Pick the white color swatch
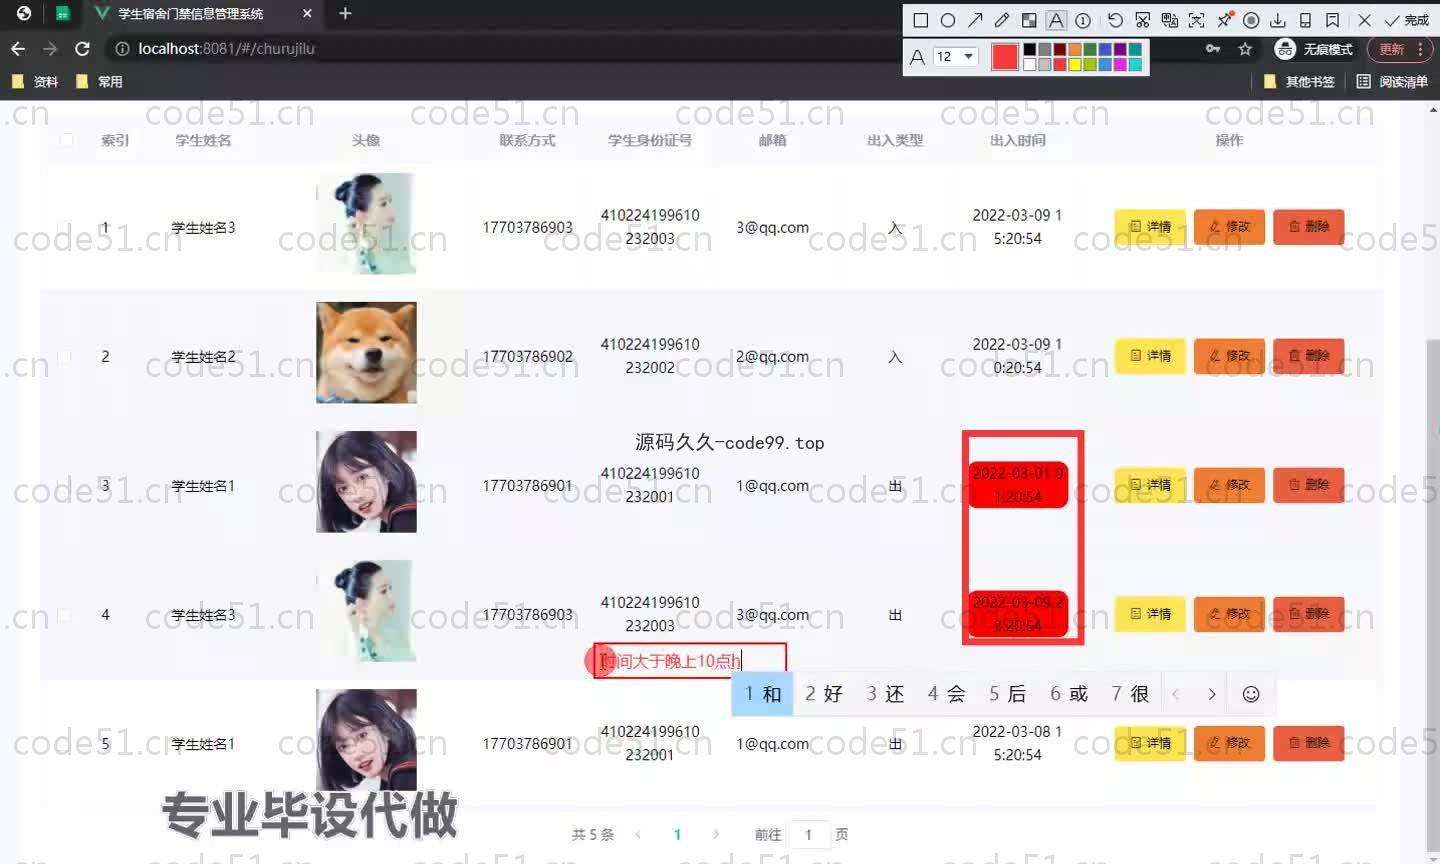The width and height of the screenshot is (1440, 864). 1029,64
